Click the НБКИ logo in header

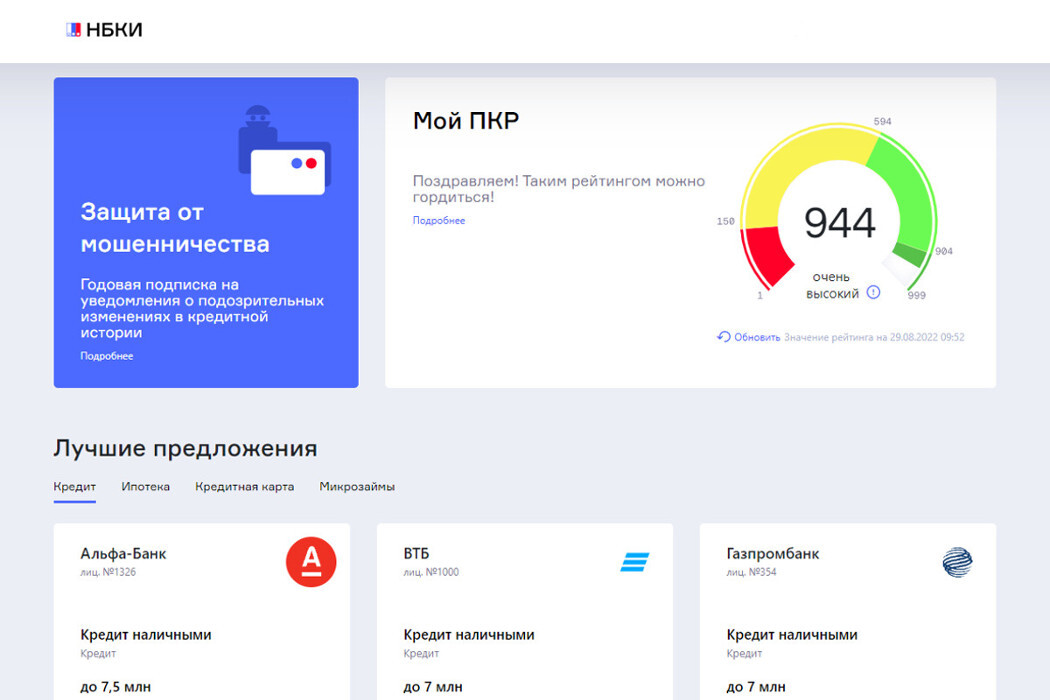click(x=104, y=29)
